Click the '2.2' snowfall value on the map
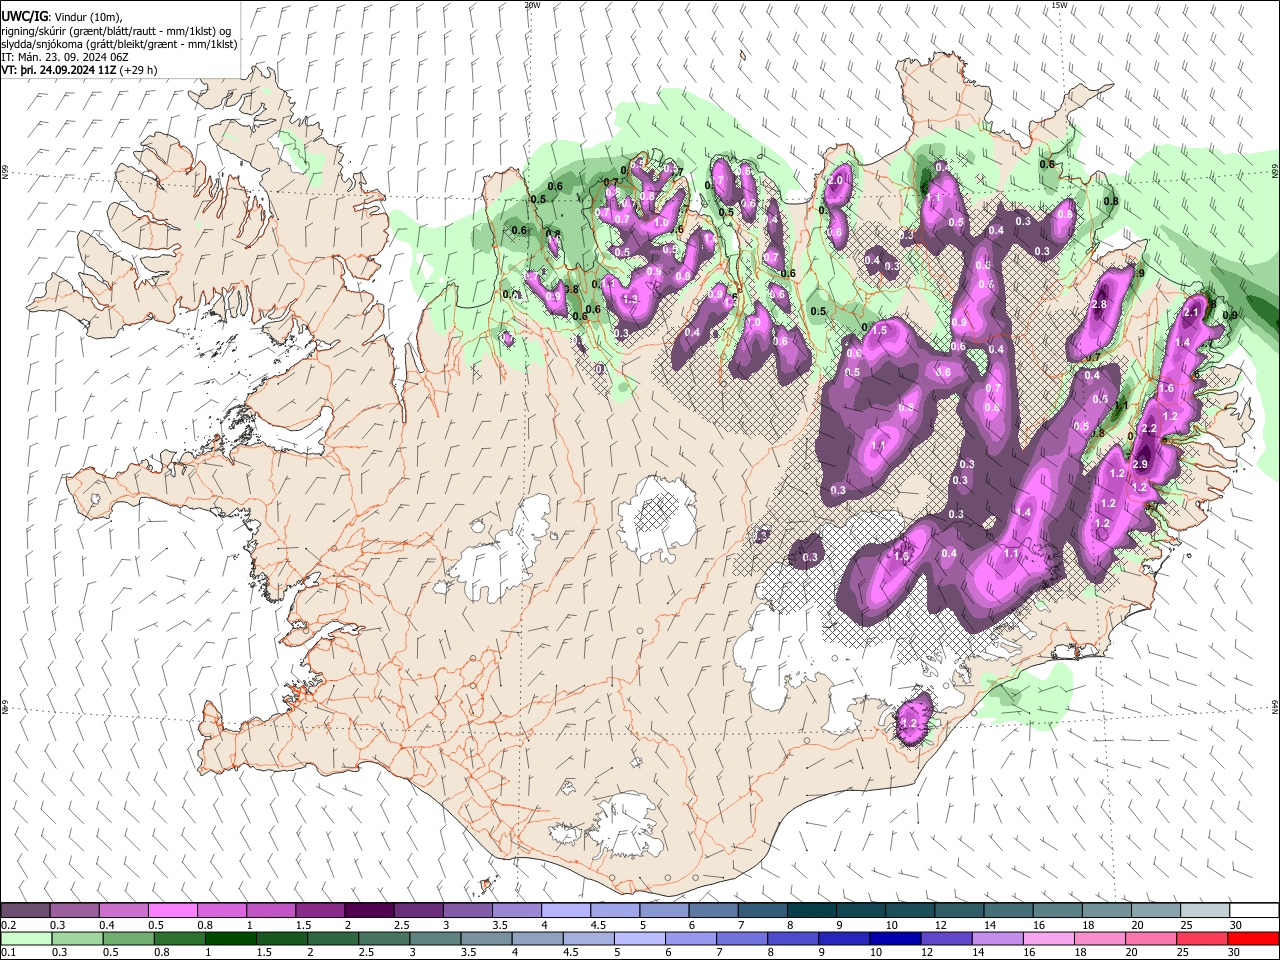 pyautogui.click(x=1149, y=428)
